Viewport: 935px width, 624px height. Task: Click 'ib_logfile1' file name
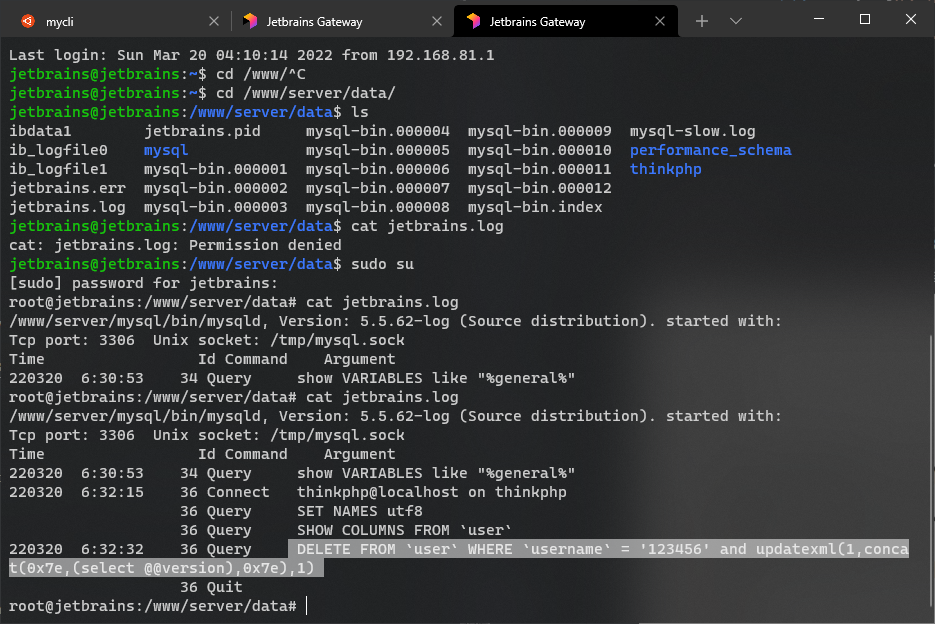[58, 169]
